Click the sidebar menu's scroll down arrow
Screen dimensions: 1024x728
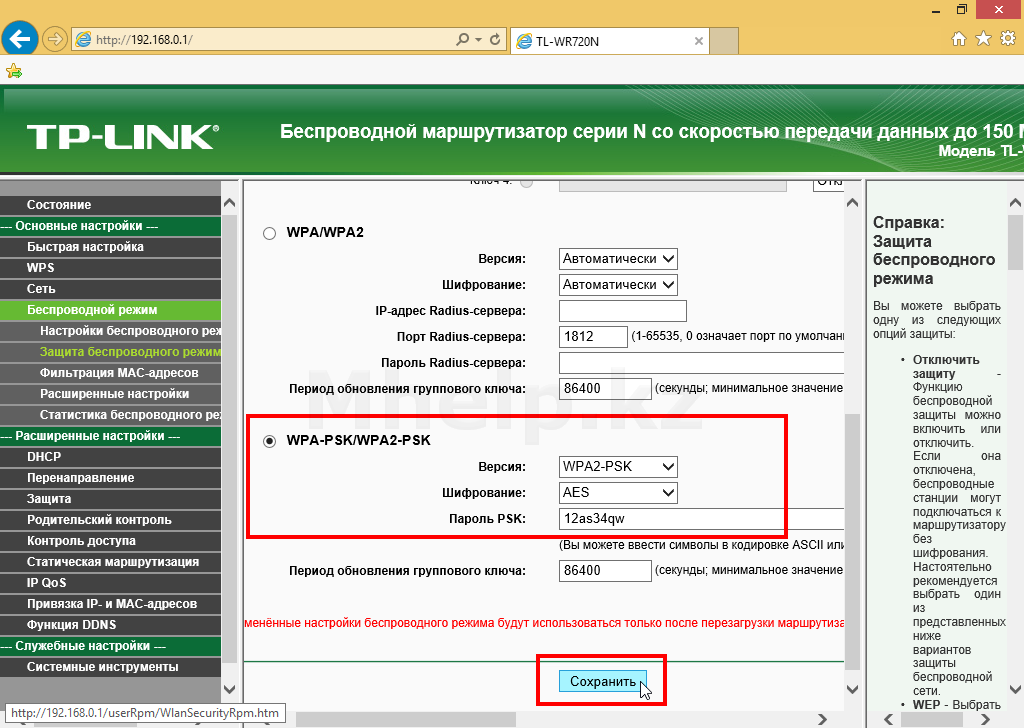pos(229,689)
